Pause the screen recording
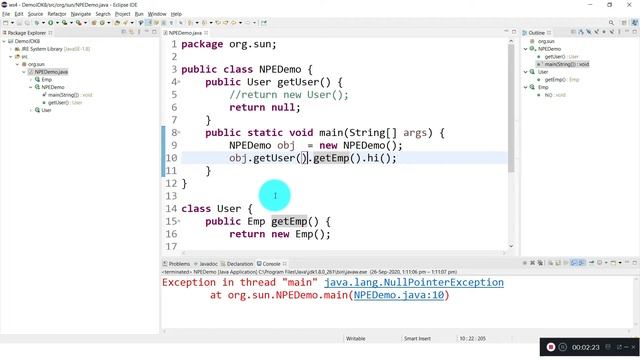The width and height of the screenshot is (640, 360). 562,347
